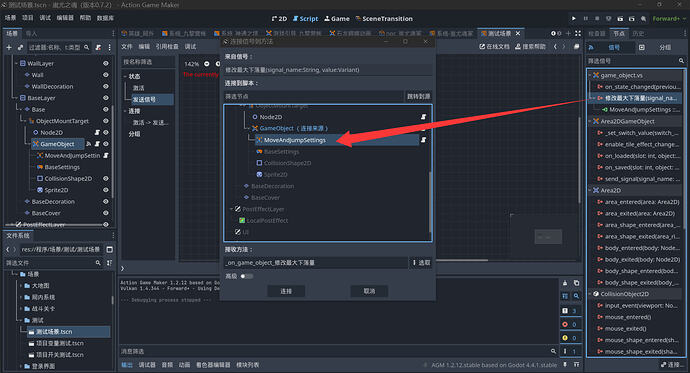Viewport: 690px width, 373px height.
Task: Go back in script navigation history
Action: click(555, 46)
